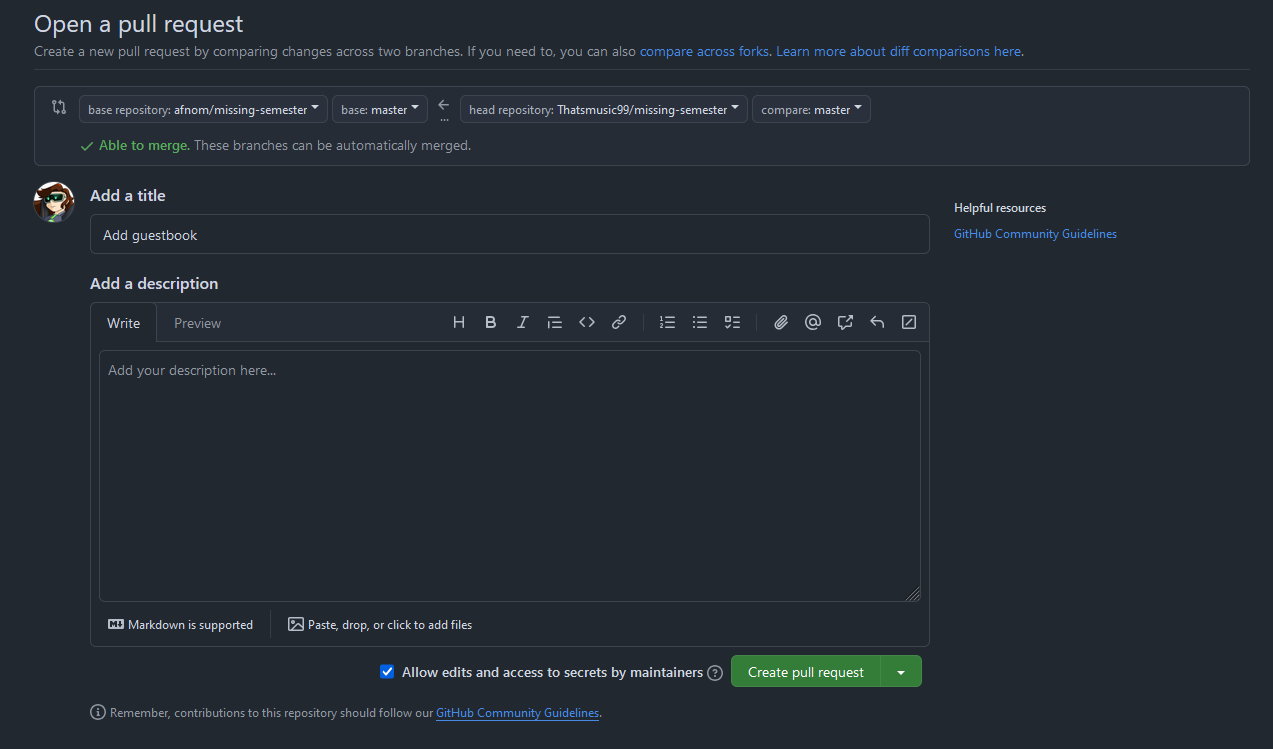
Task: Swap base and head with the compare arrows icon
Action: 59,106
